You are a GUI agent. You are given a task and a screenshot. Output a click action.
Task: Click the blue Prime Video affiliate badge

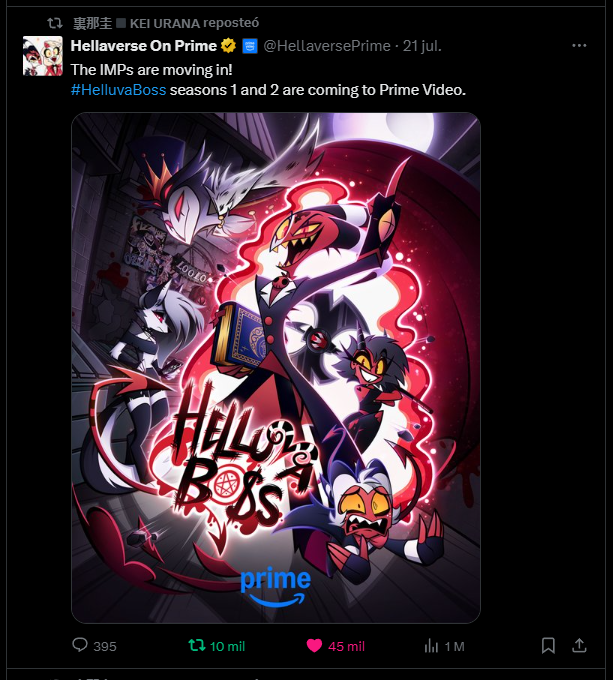[250, 46]
